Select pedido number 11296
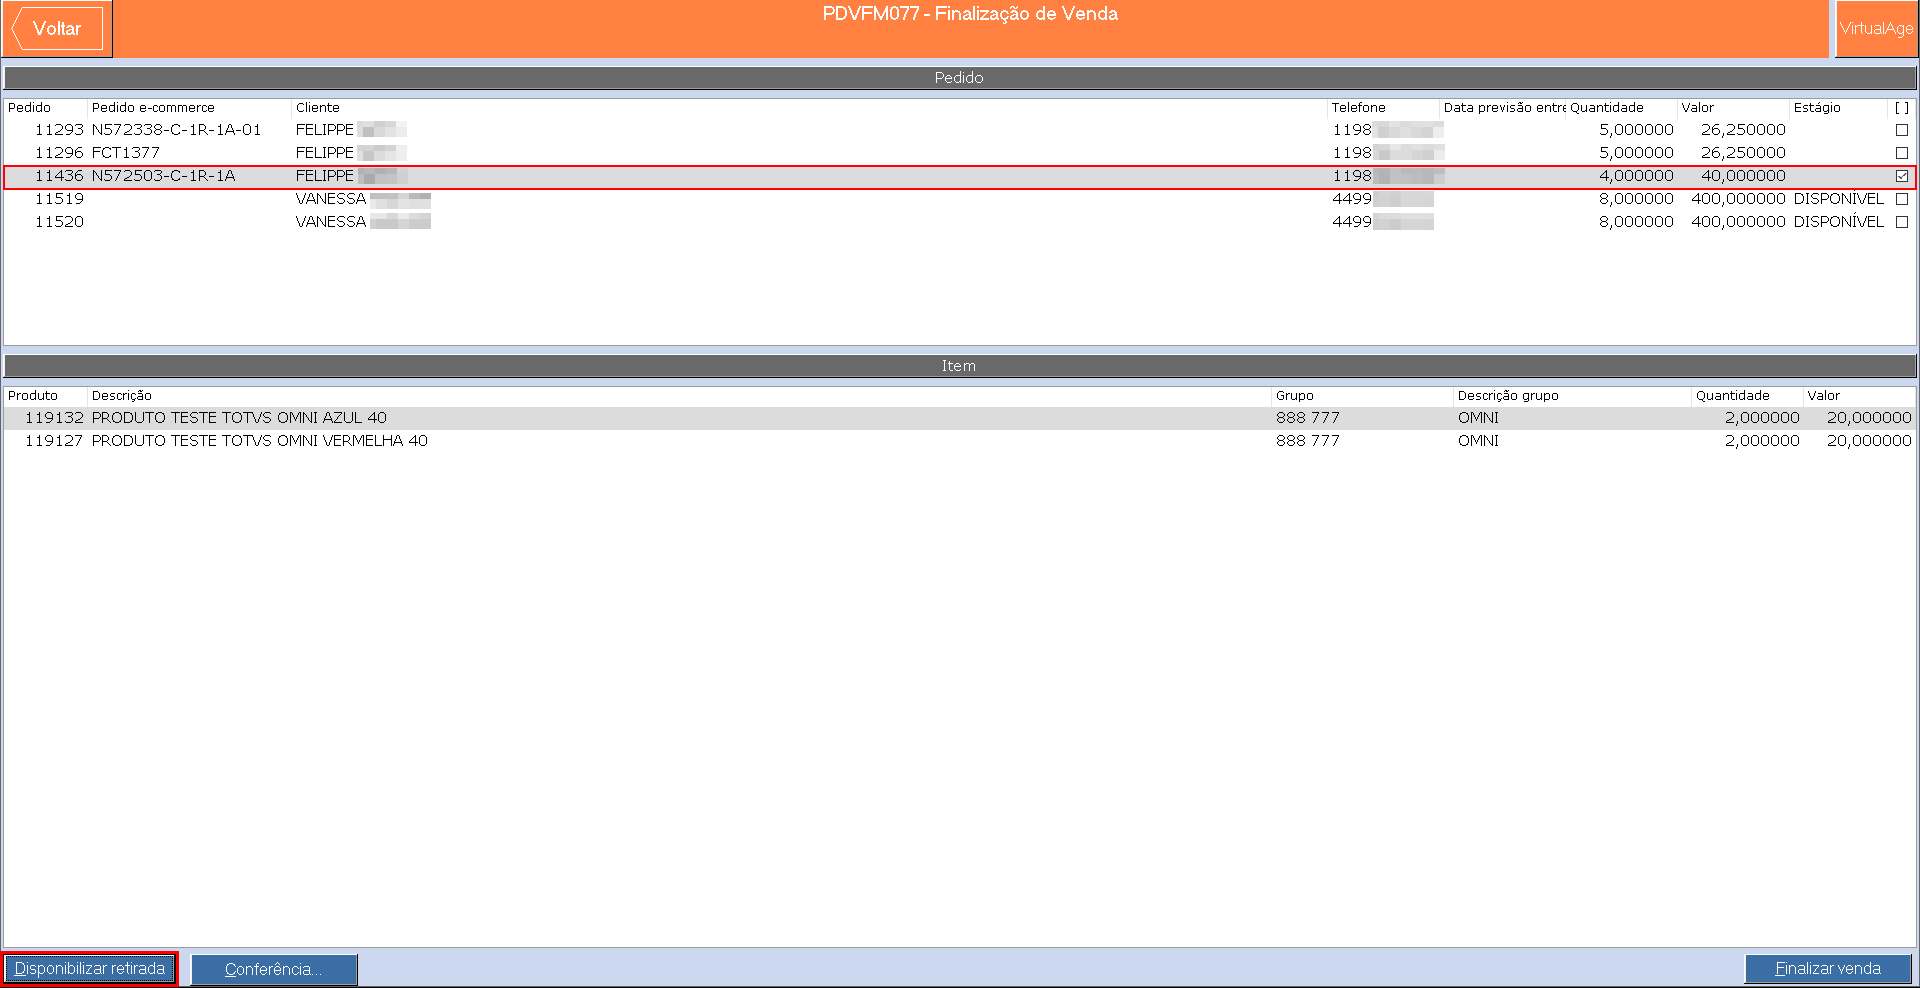1920x988 pixels. click(x=59, y=153)
